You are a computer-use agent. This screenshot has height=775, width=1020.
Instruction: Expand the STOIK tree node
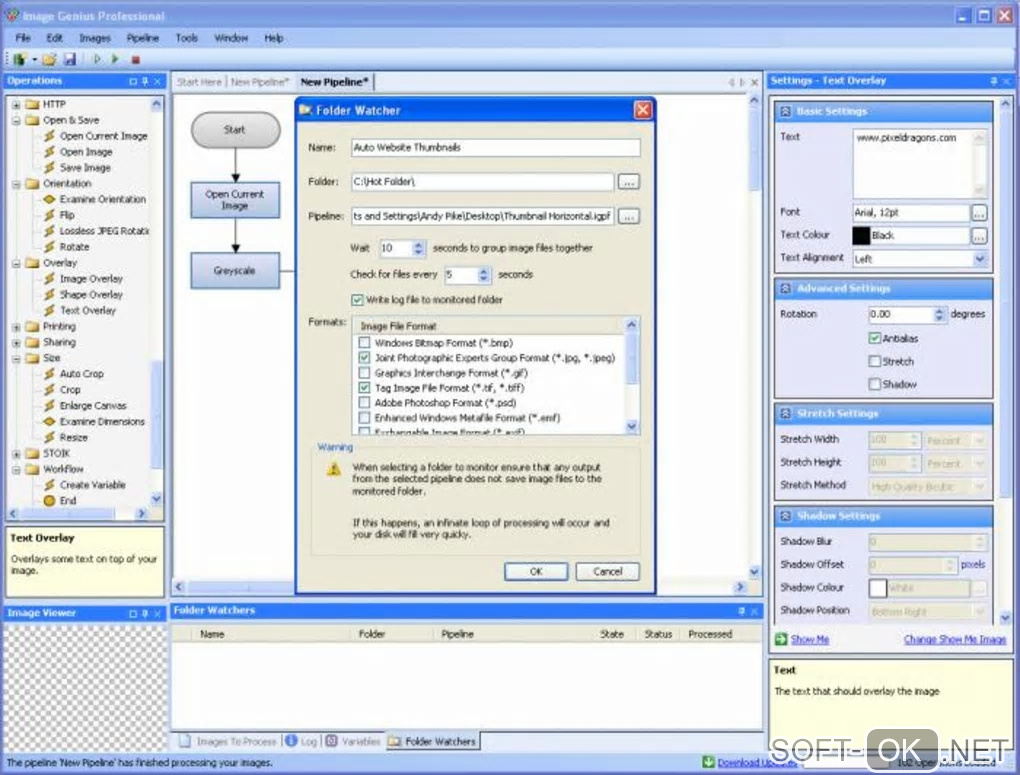[16, 454]
